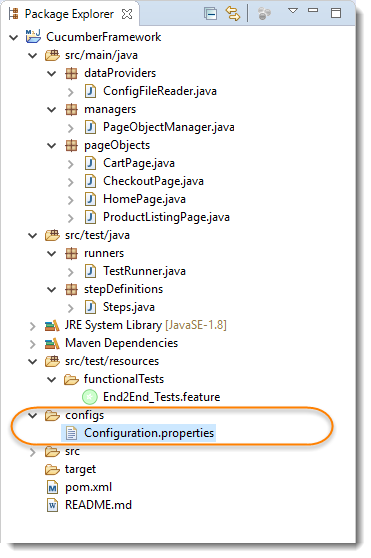
Task: Click the README.md file icon
Action: point(52,505)
